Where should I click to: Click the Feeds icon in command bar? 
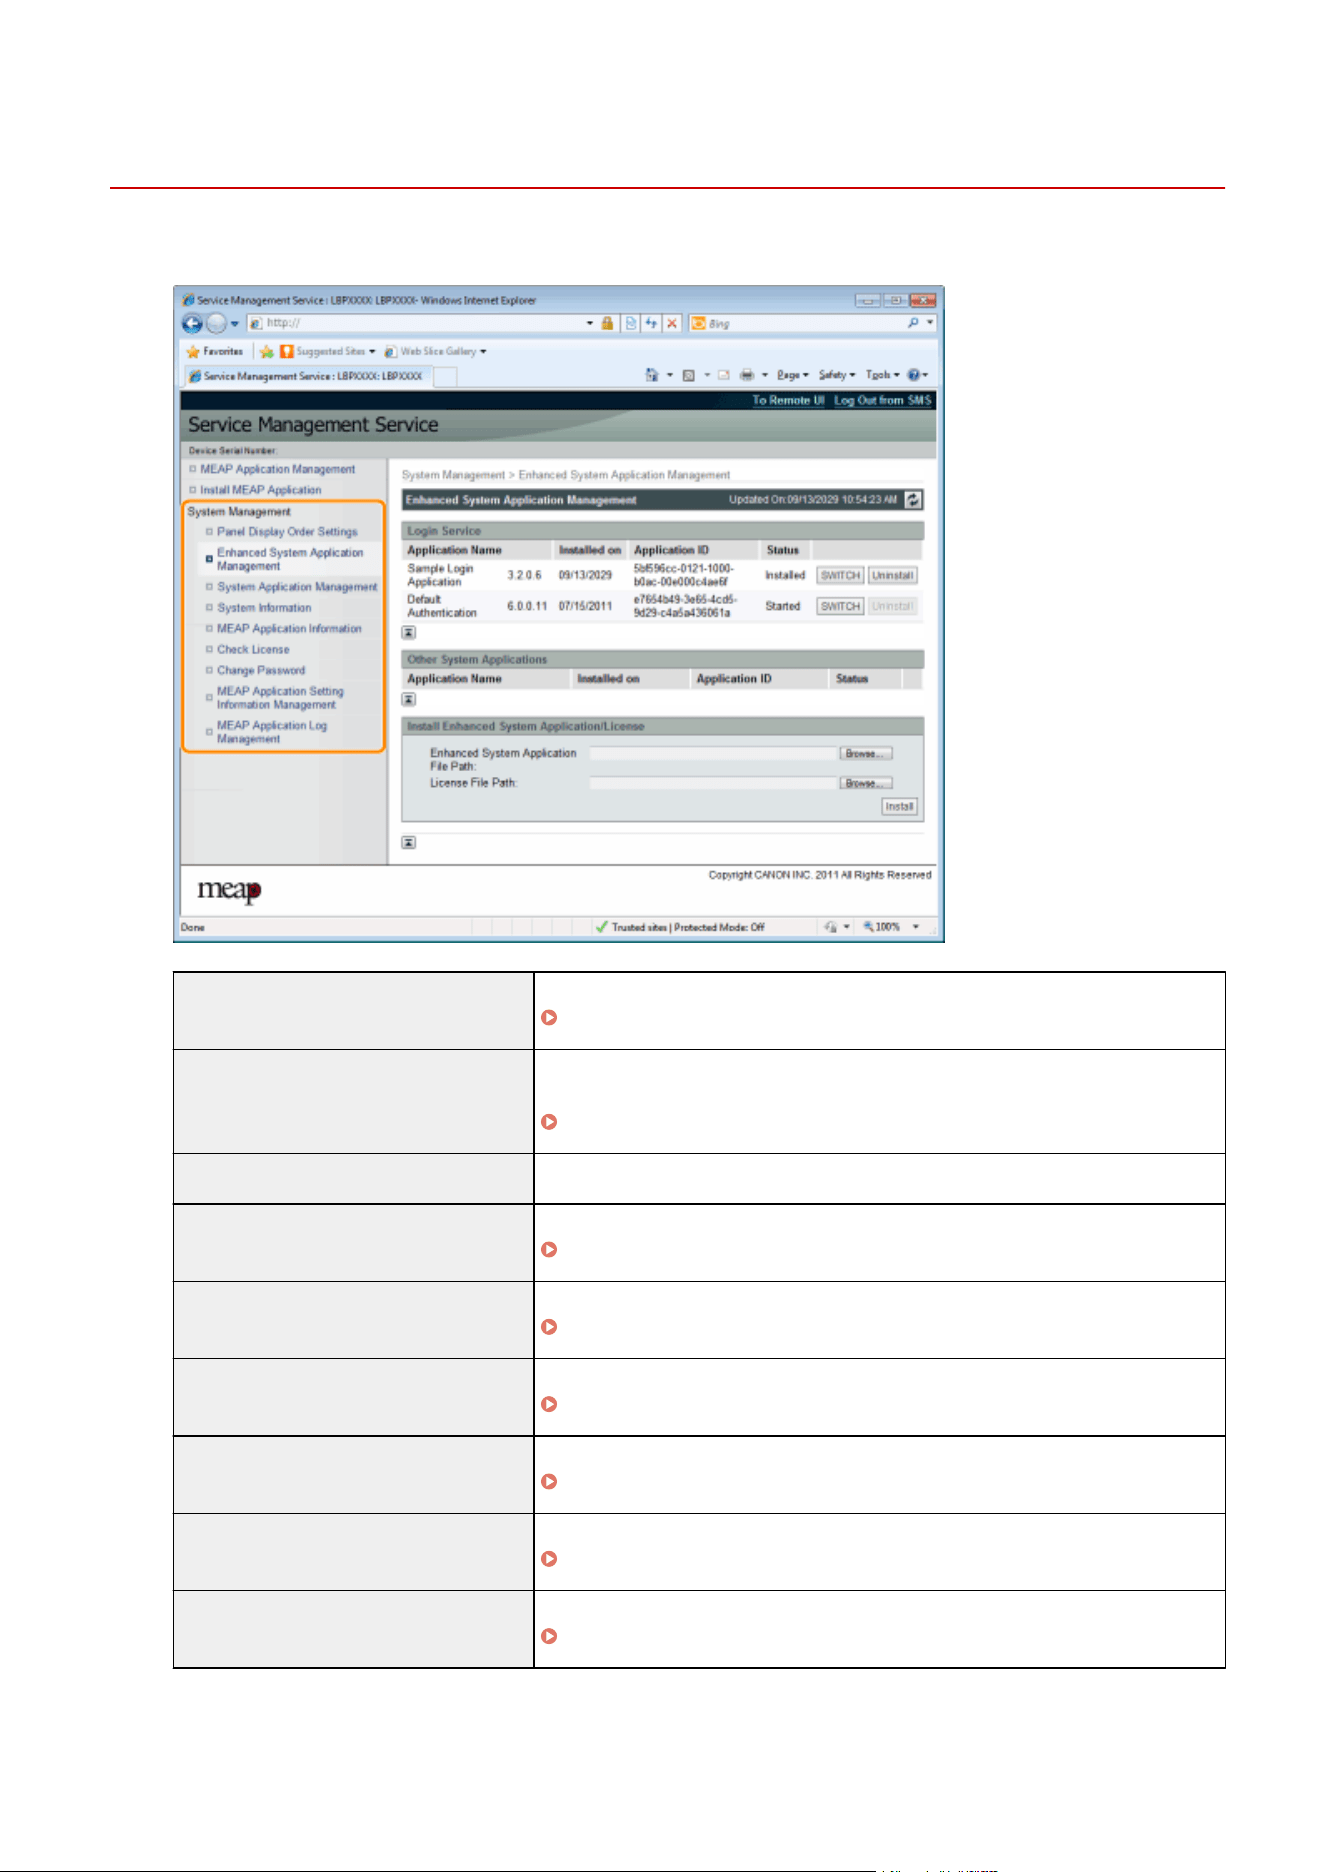tap(688, 375)
